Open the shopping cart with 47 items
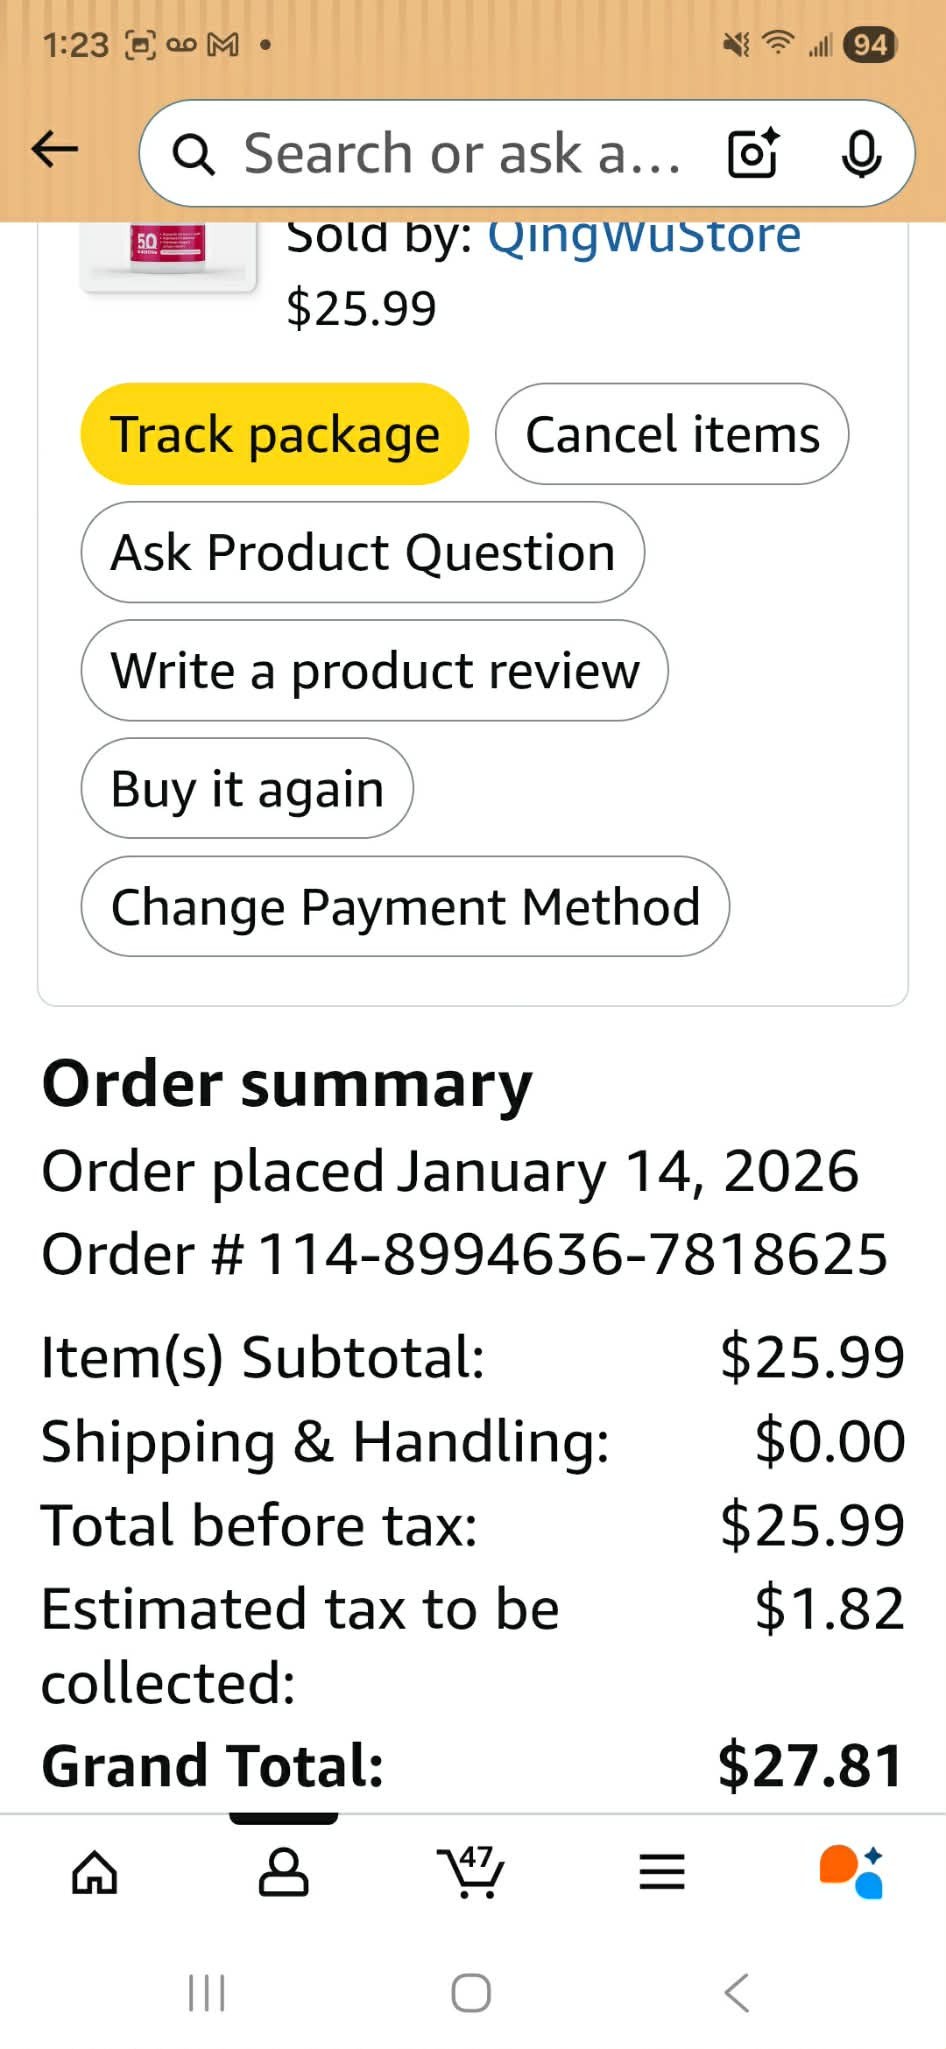Viewport: 946px width, 2049px height. pyautogui.click(x=470, y=1872)
